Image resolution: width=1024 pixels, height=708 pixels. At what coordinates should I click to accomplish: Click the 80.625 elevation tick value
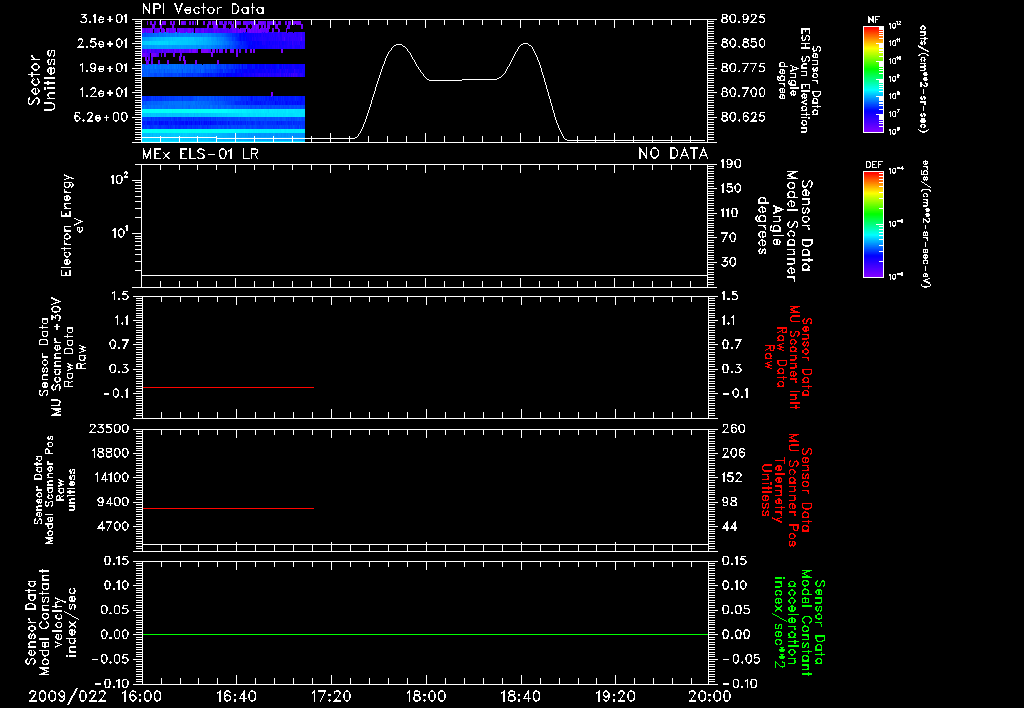pyautogui.click(x=743, y=118)
